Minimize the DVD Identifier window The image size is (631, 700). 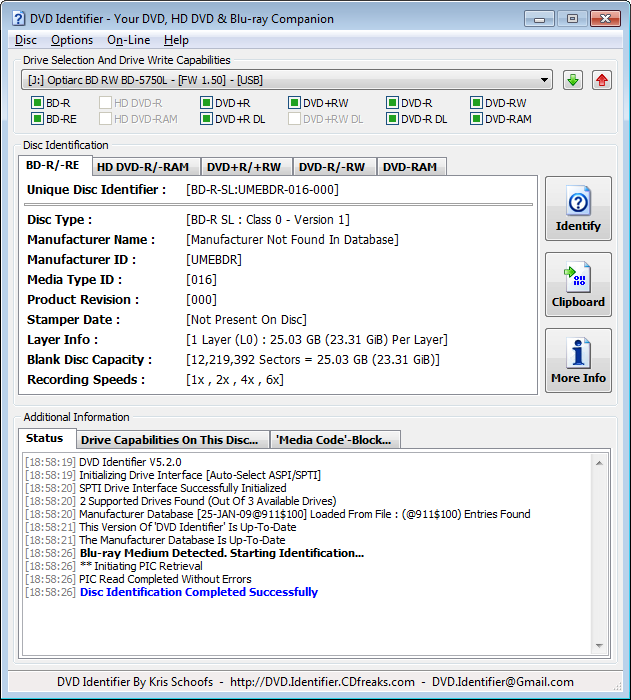[x=539, y=19]
